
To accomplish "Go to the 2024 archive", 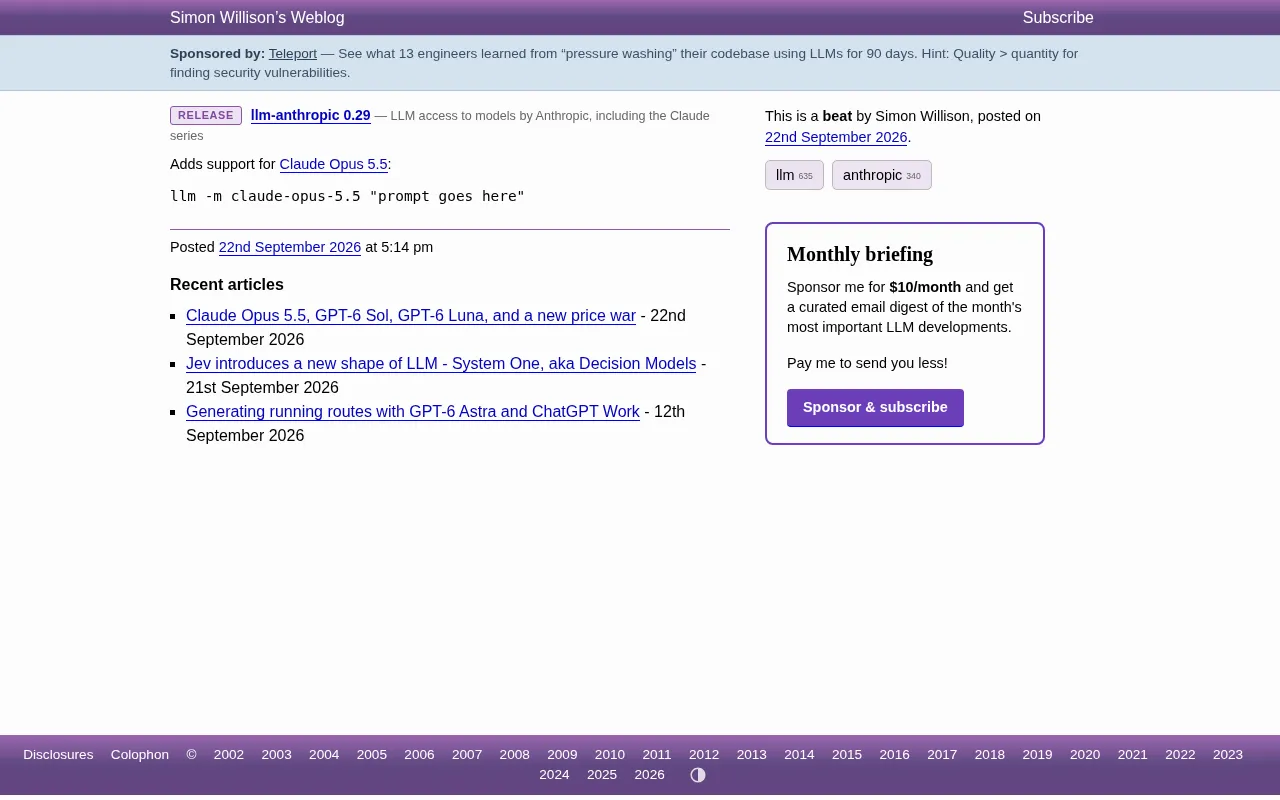I will coord(554,775).
